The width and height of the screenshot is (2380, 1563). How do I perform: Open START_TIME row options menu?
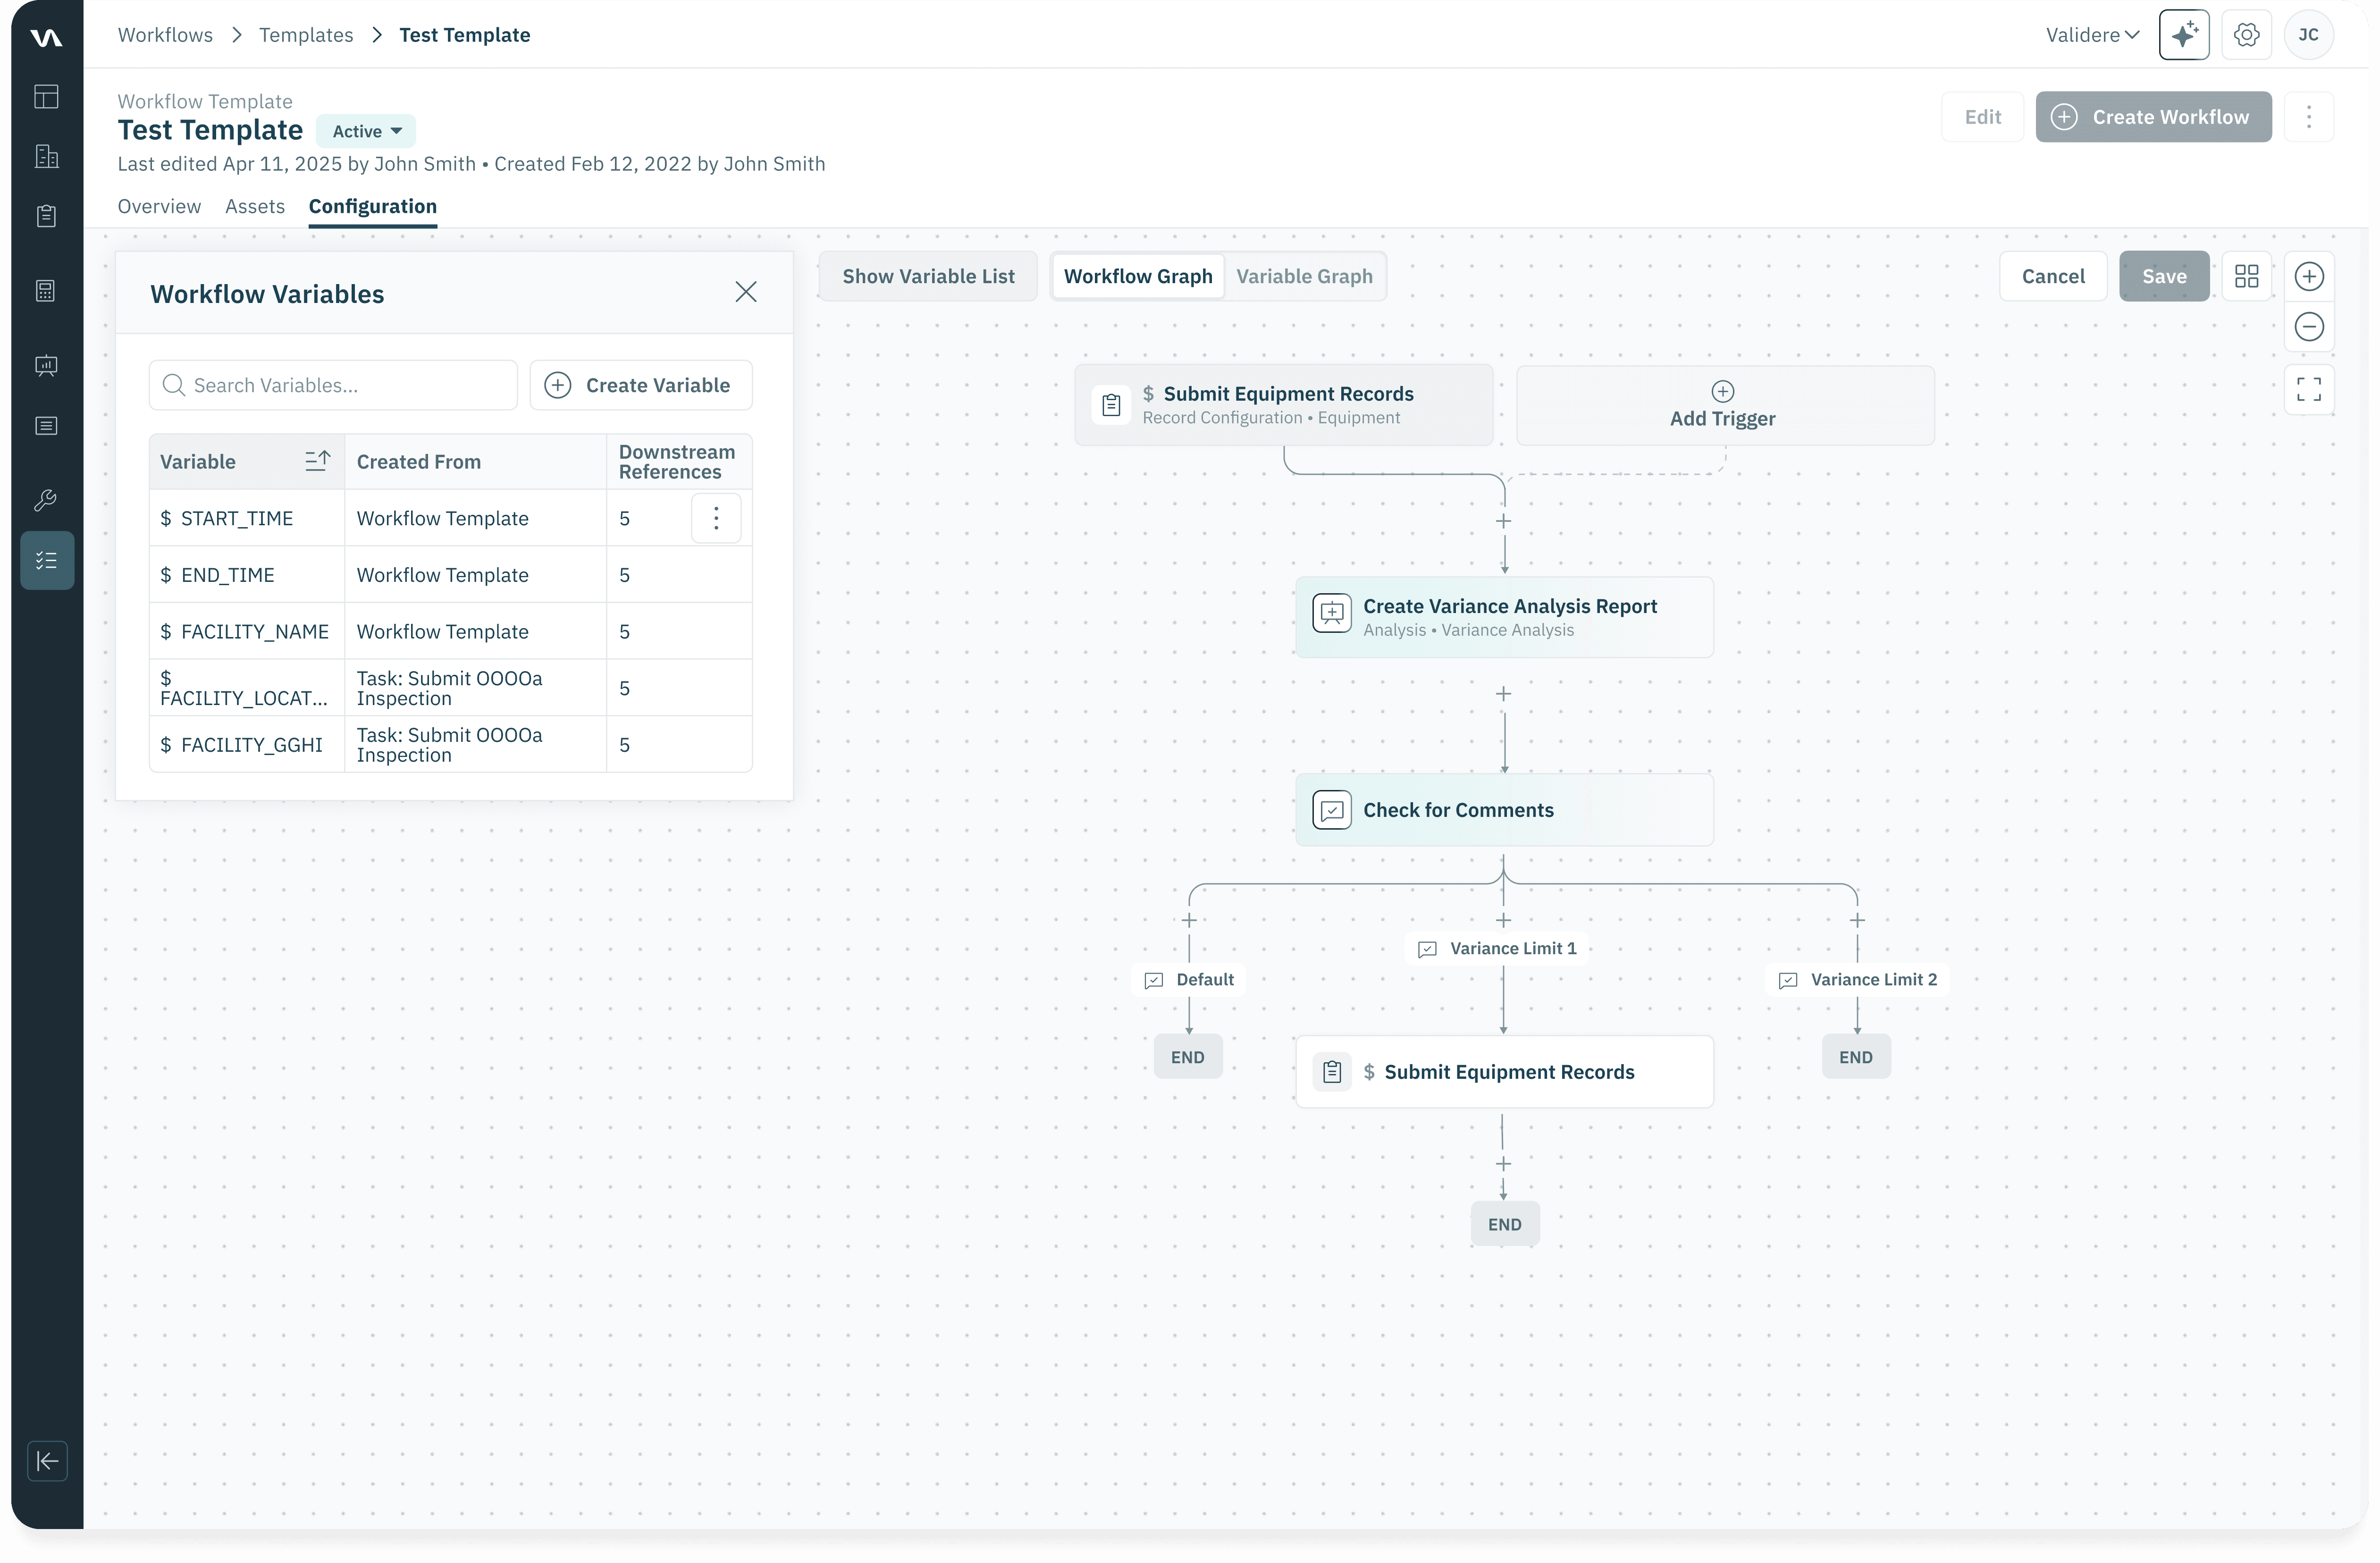click(715, 518)
